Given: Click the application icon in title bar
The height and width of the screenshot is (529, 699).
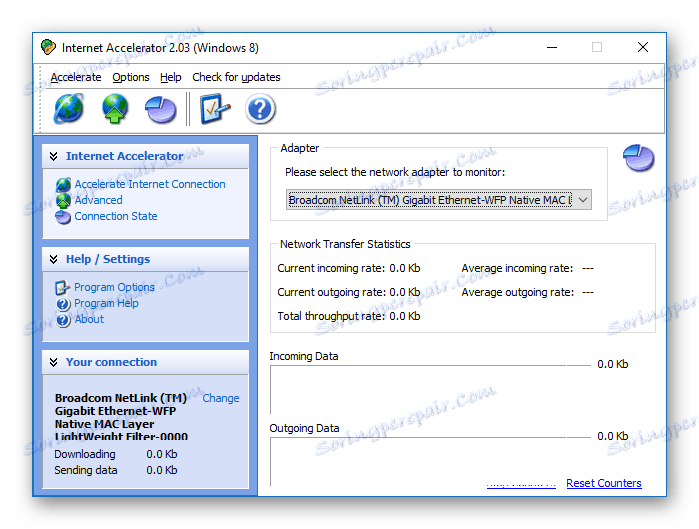Looking at the screenshot, I should [48, 47].
